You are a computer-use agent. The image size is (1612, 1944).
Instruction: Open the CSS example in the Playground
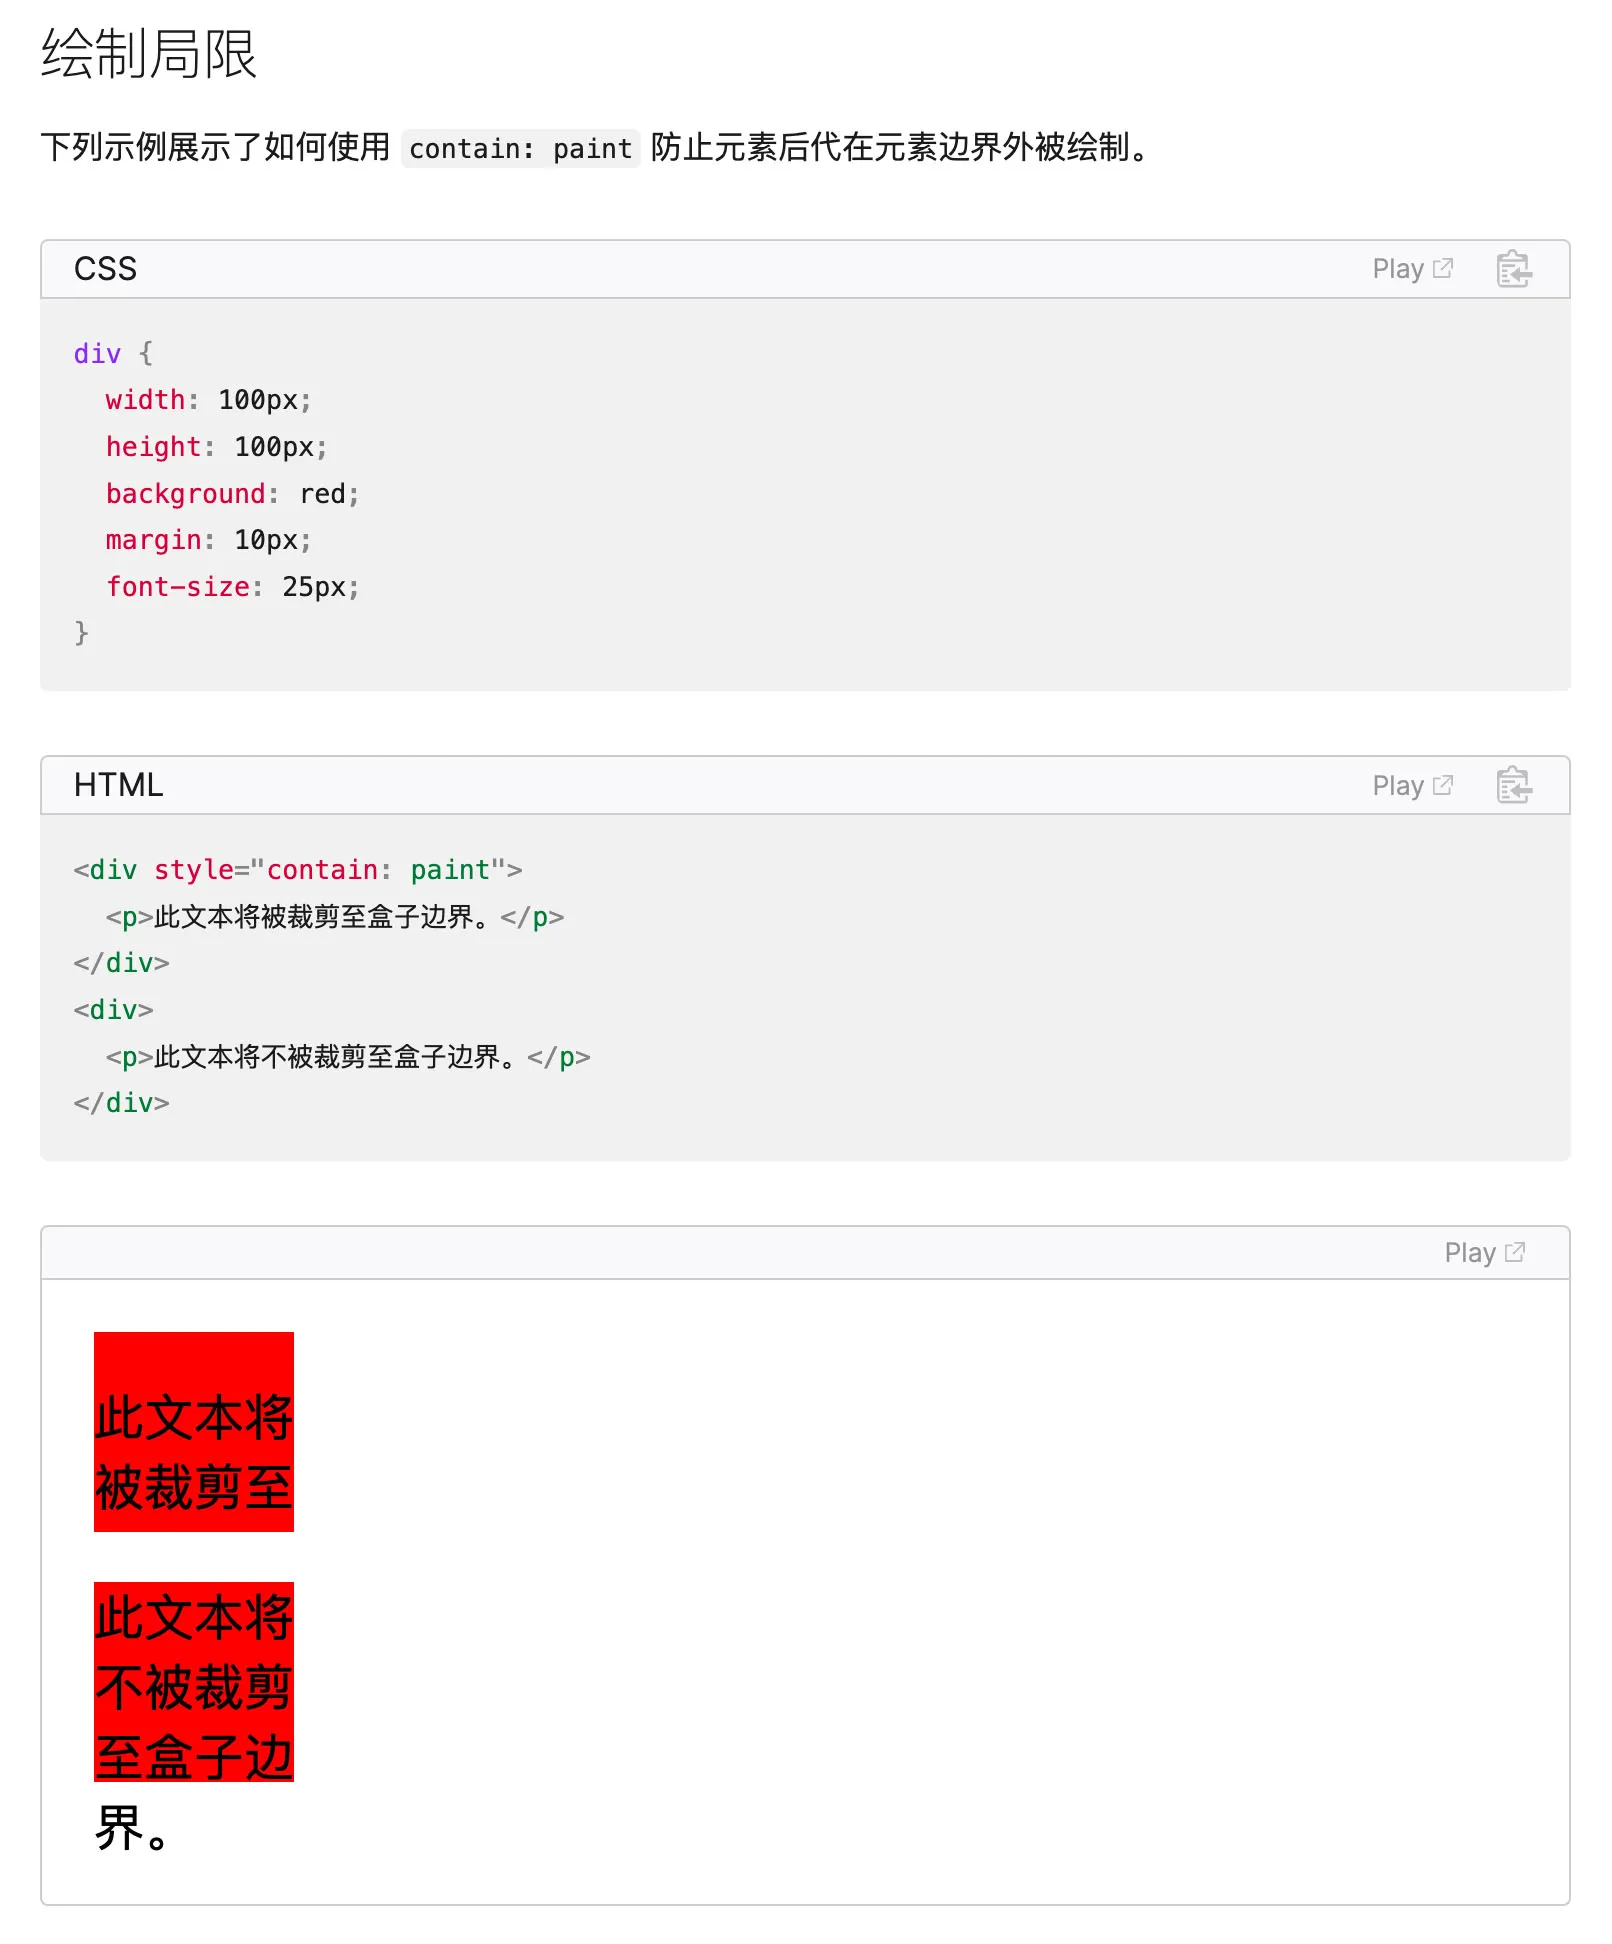[1398, 268]
